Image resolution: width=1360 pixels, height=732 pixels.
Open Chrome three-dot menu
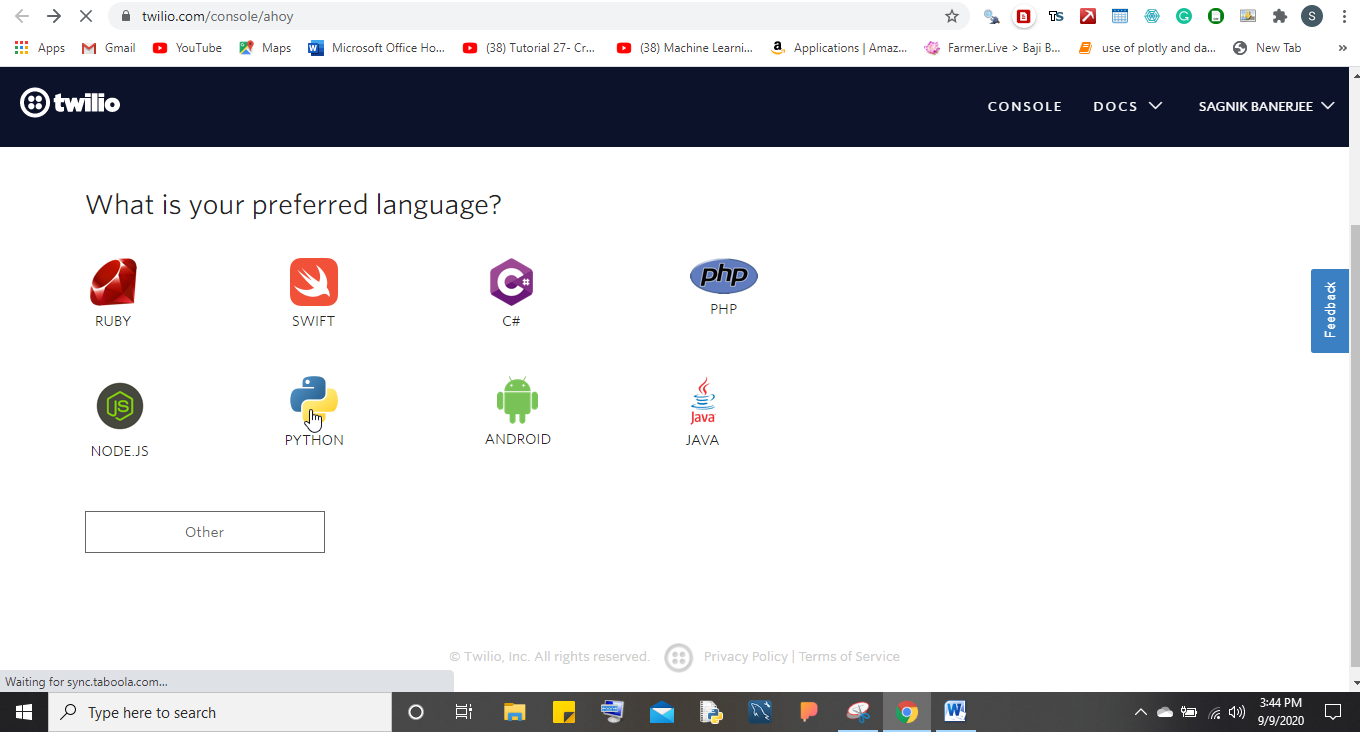[1344, 16]
